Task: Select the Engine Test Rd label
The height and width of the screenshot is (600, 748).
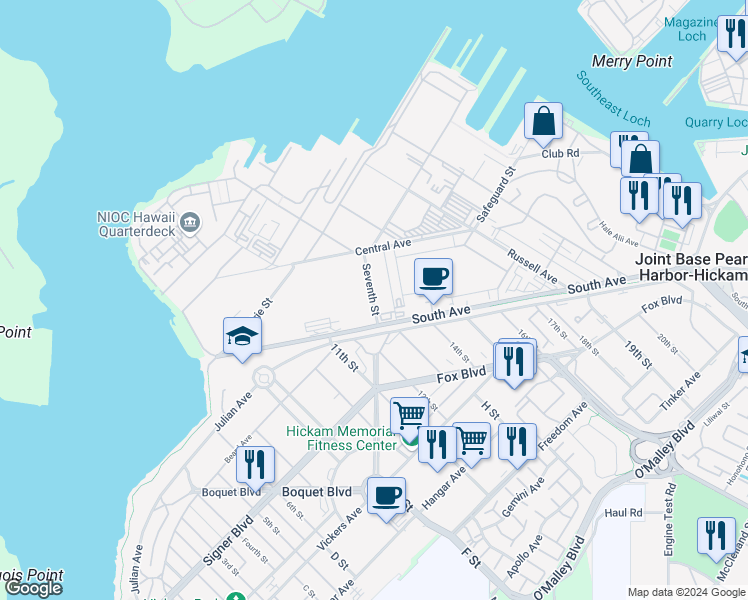Action: point(670,519)
